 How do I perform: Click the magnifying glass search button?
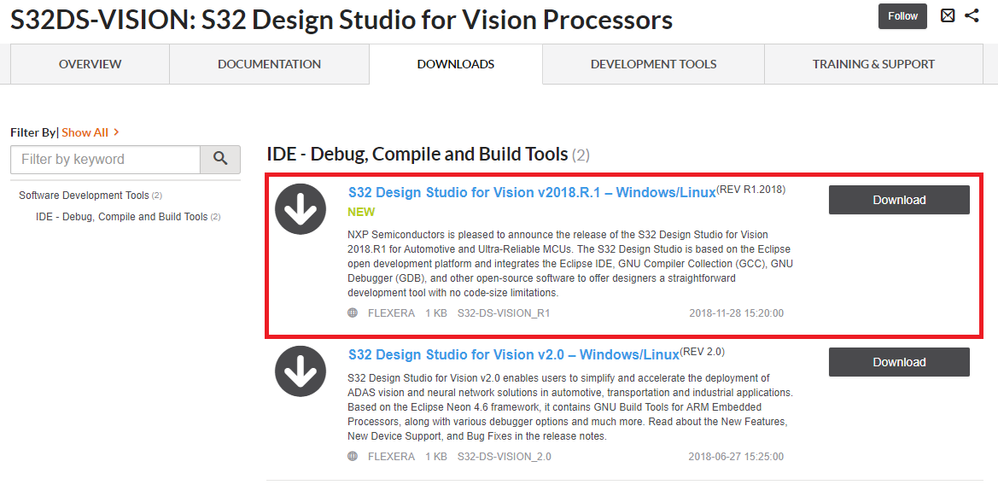[221, 159]
